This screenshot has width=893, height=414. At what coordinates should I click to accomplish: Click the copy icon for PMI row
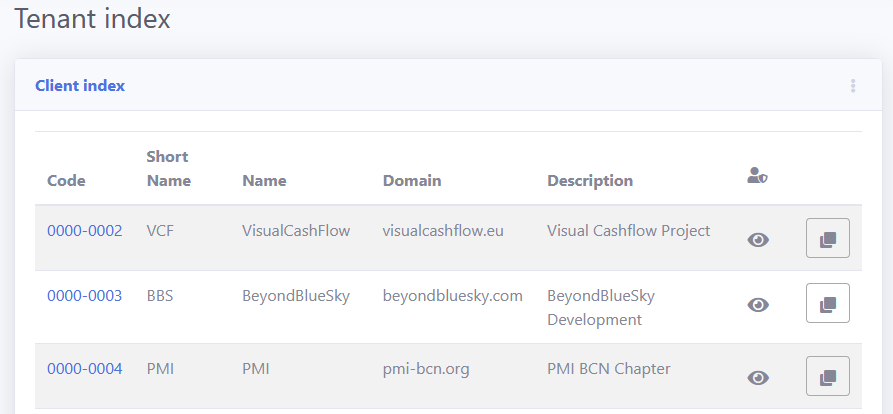pyautogui.click(x=827, y=376)
